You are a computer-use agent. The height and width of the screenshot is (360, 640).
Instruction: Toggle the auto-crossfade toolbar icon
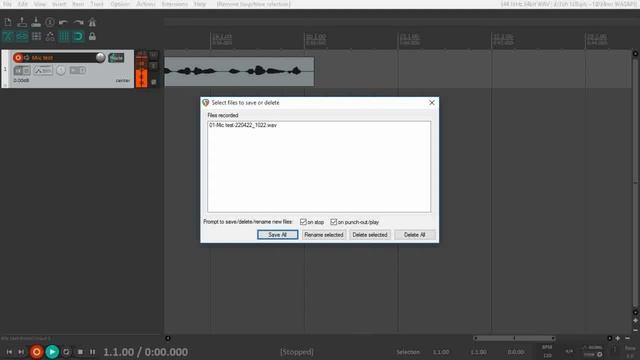click(8, 36)
